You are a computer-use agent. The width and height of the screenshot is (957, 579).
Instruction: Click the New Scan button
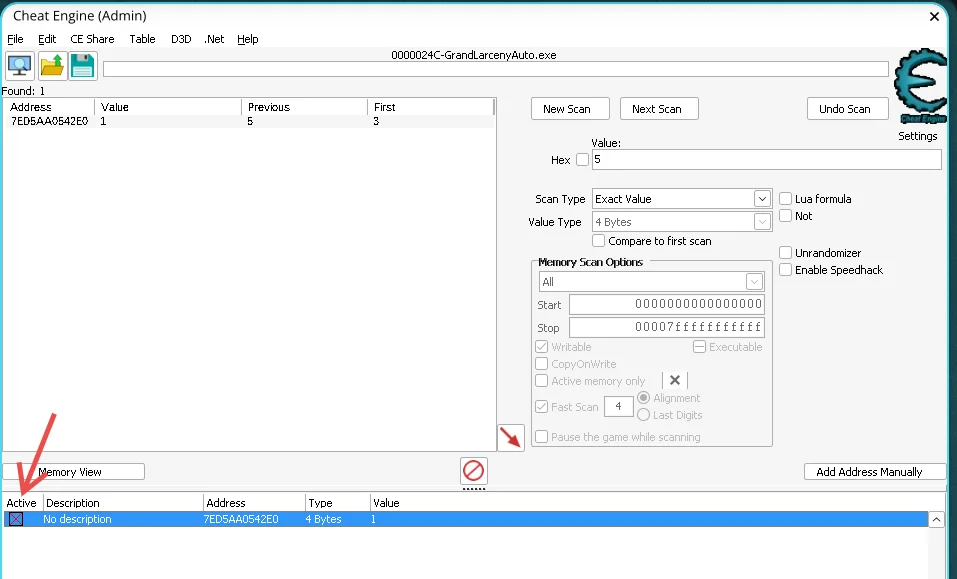pos(570,109)
